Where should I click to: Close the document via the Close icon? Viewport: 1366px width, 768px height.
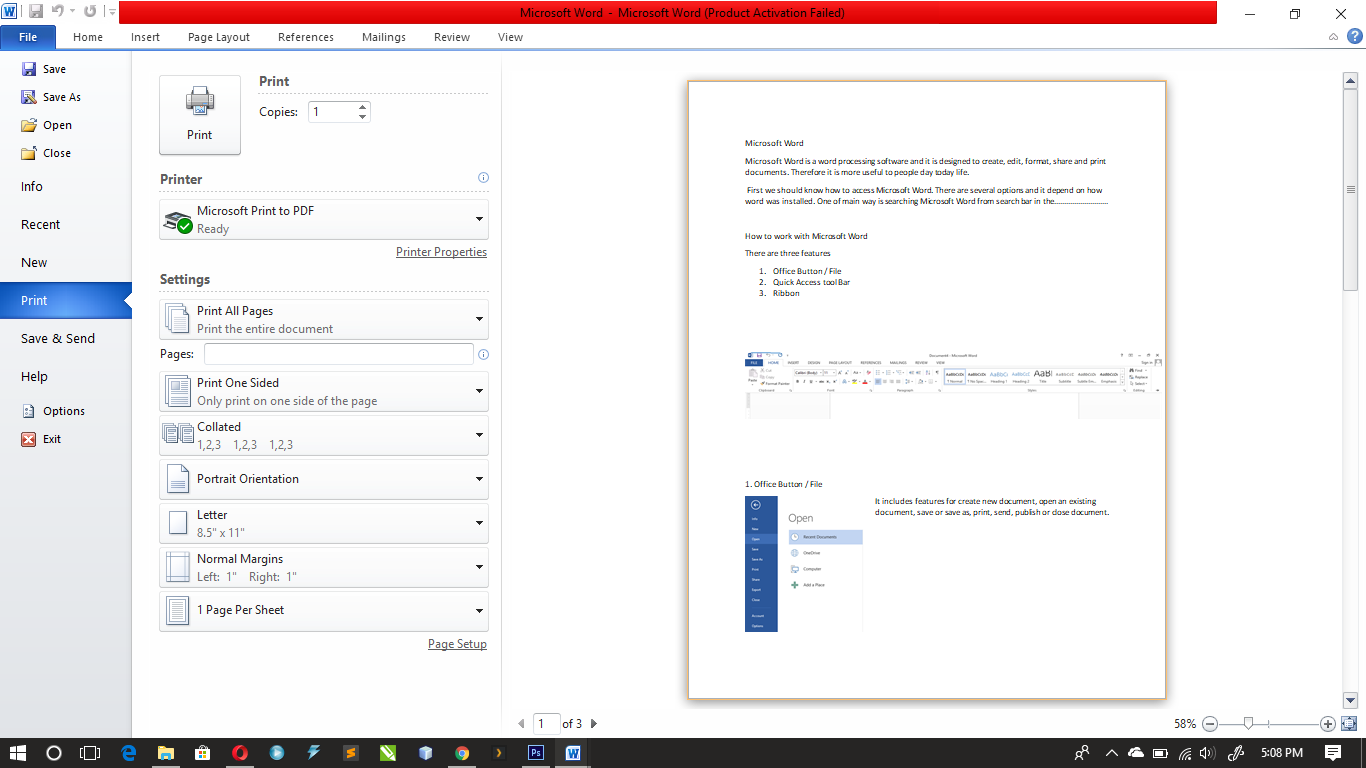49,152
